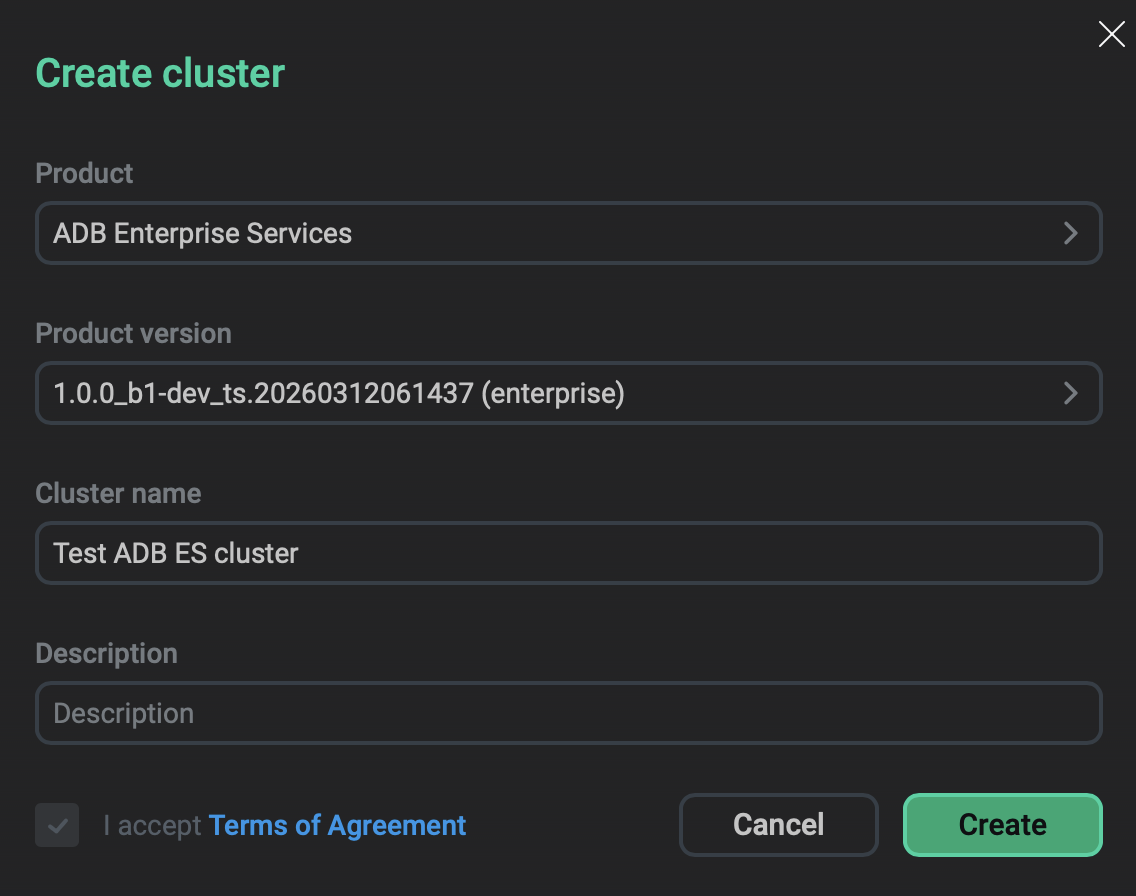Click the Create cluster dialog title
Viewport: 1136px width, 896px height.
pos(159,72)
